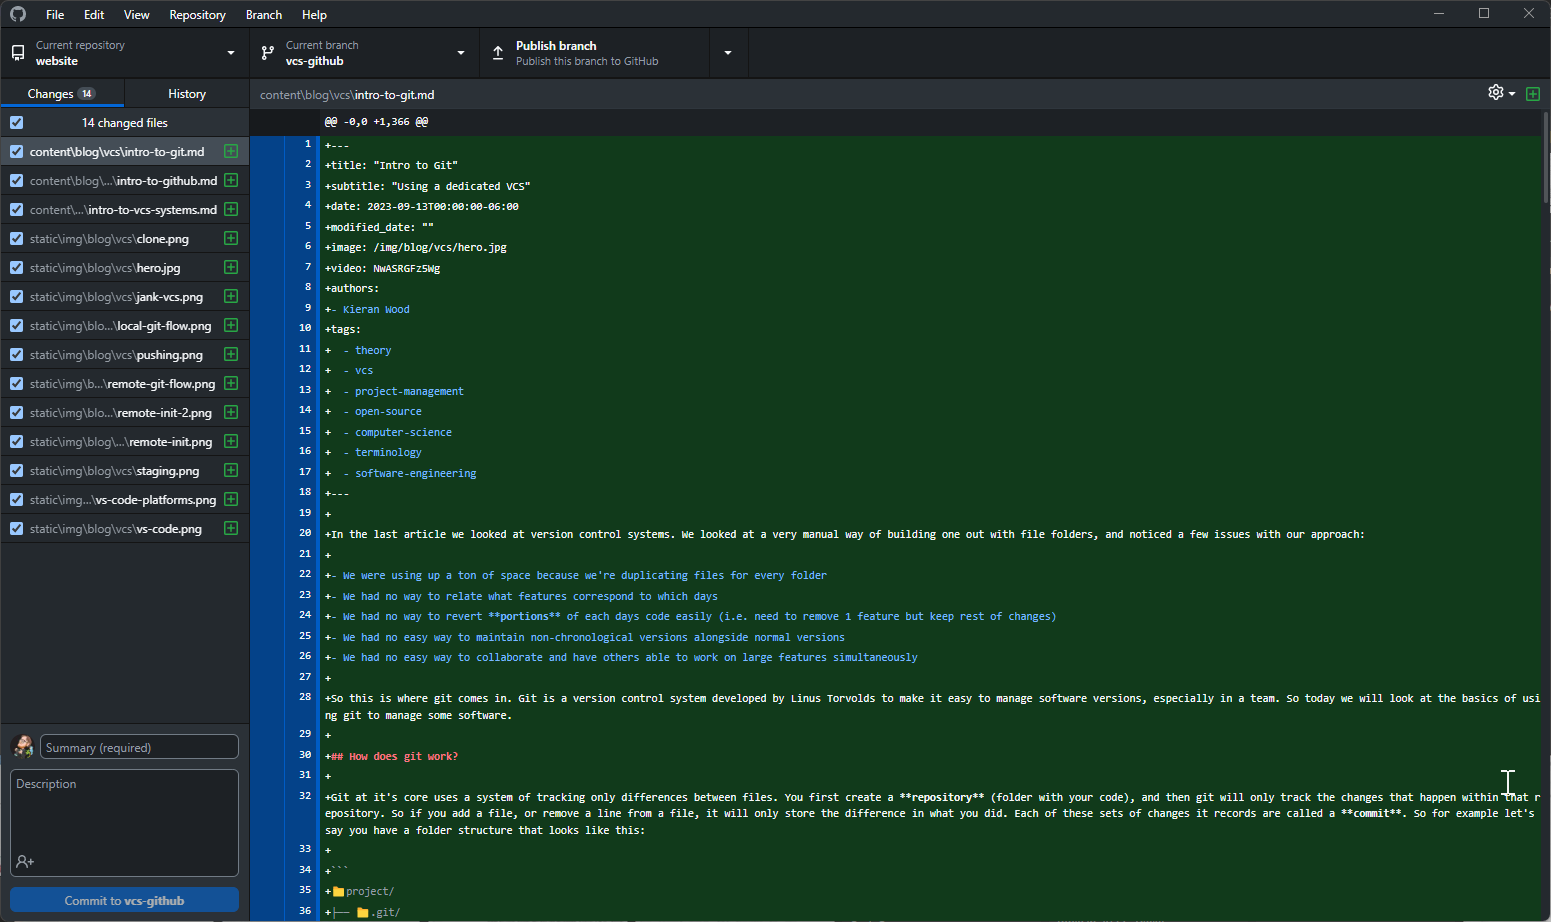Open the Current branch dropdown
1551x922 pixels.
pos(365,53)
